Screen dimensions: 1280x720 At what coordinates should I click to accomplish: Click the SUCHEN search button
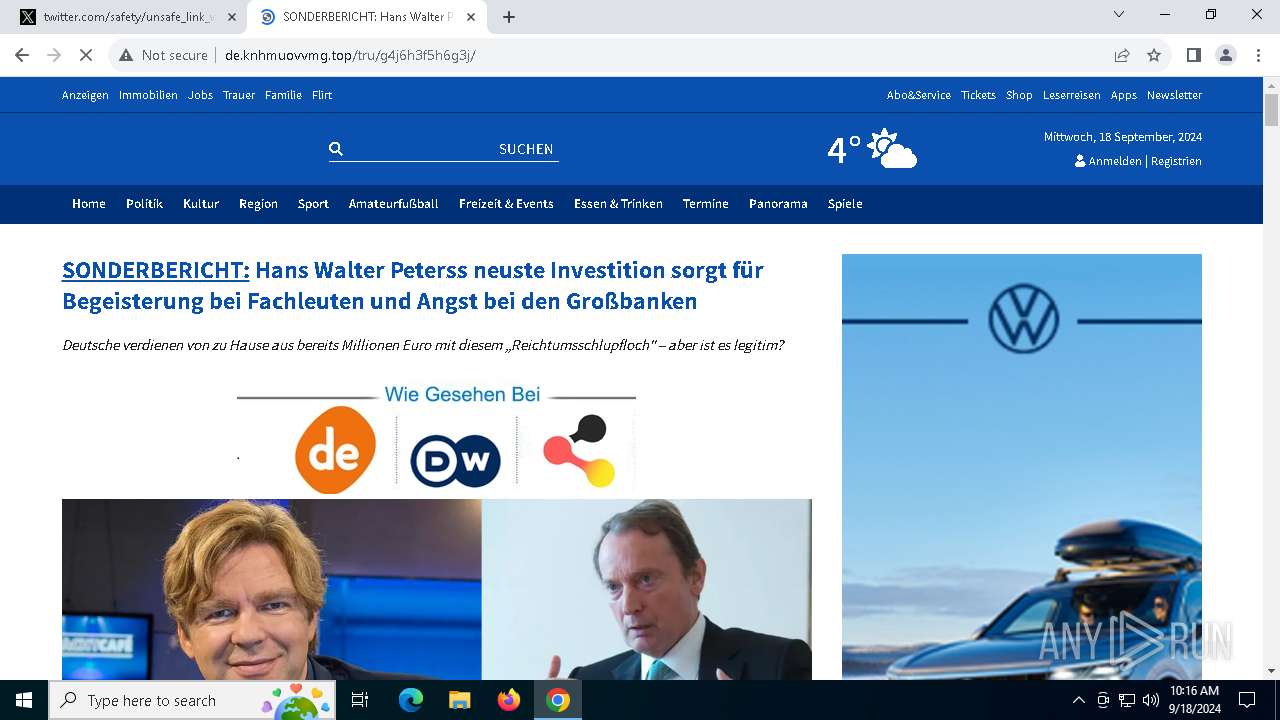pyautogui.click(x=526, y=149)
